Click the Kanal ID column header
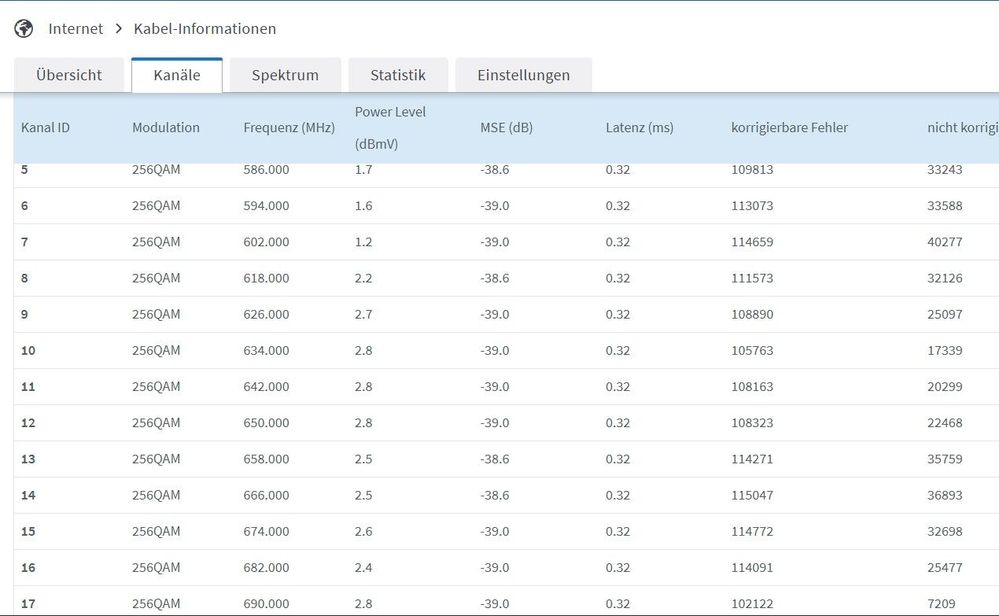This screenshot has width=999, height=616. [x=45, y=128]
